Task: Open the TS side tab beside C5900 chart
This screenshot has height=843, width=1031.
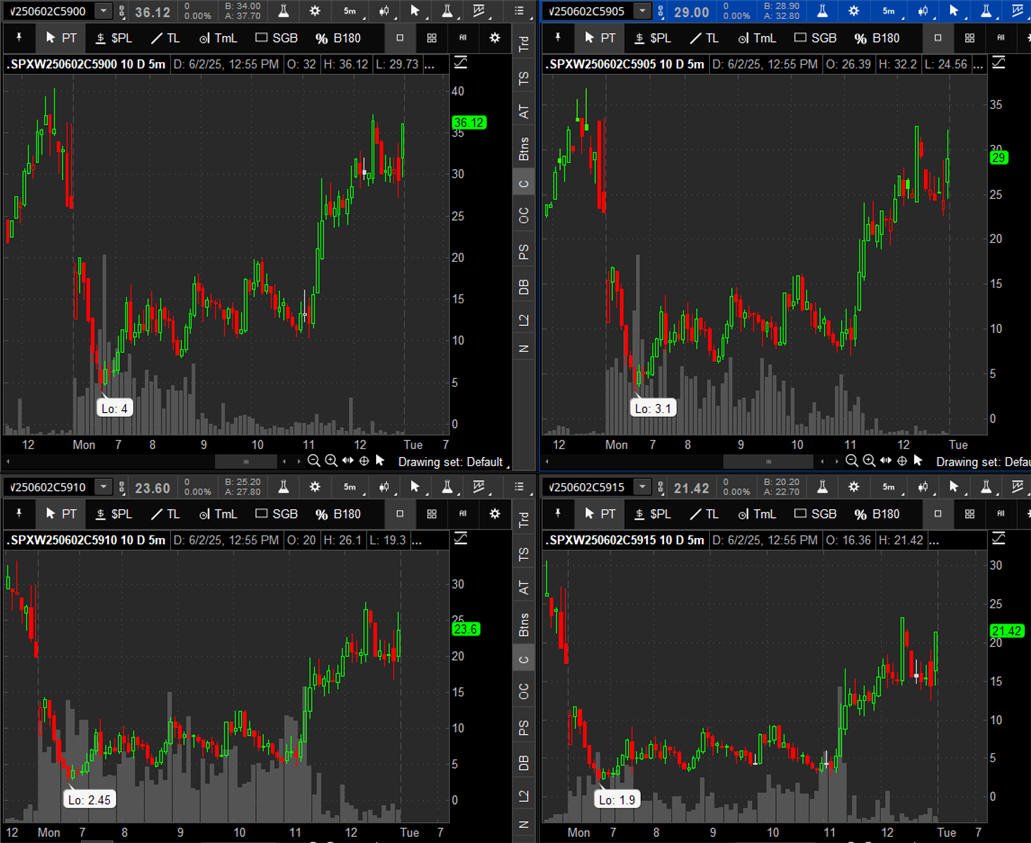Action: 523,78
